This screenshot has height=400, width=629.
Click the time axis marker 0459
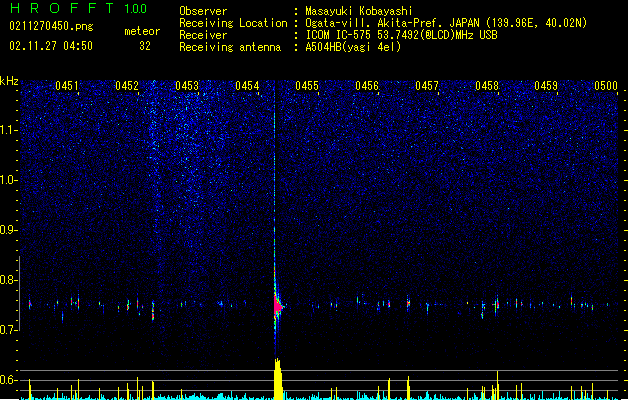[546, 86]
